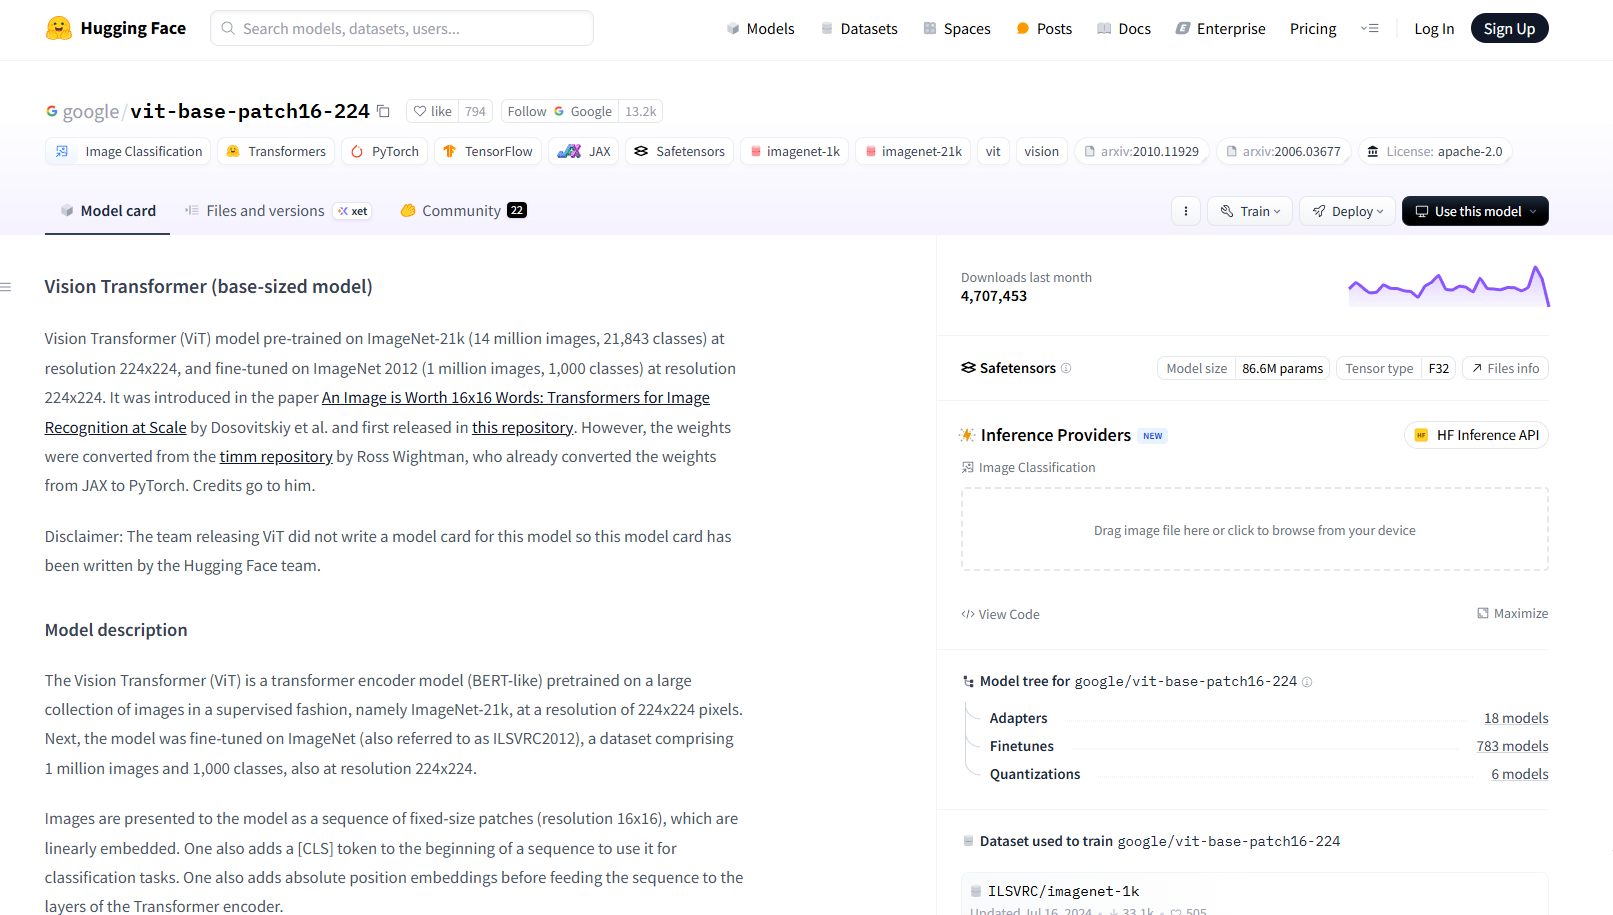Click the google owner link in title
This screenshot has width=1613, height=915.
tap(90, 111)
